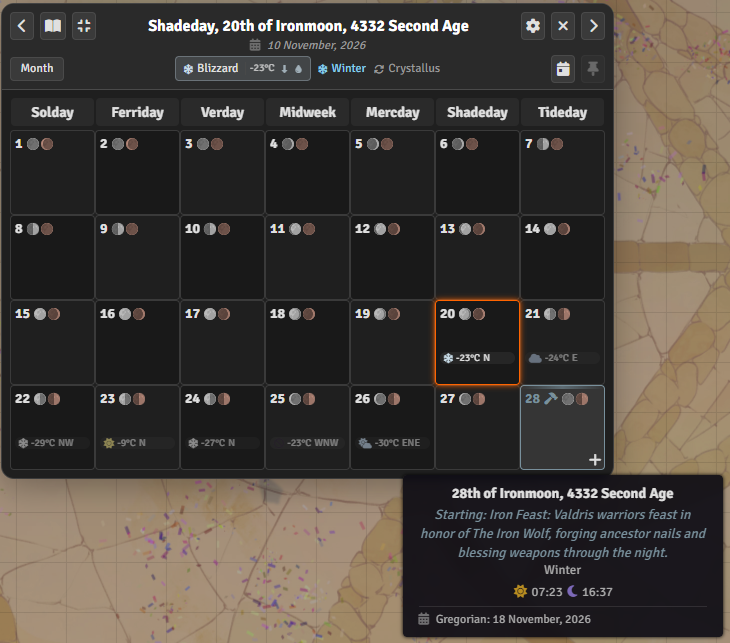Click the brown half moon icon on day 21

click(564, 314)
